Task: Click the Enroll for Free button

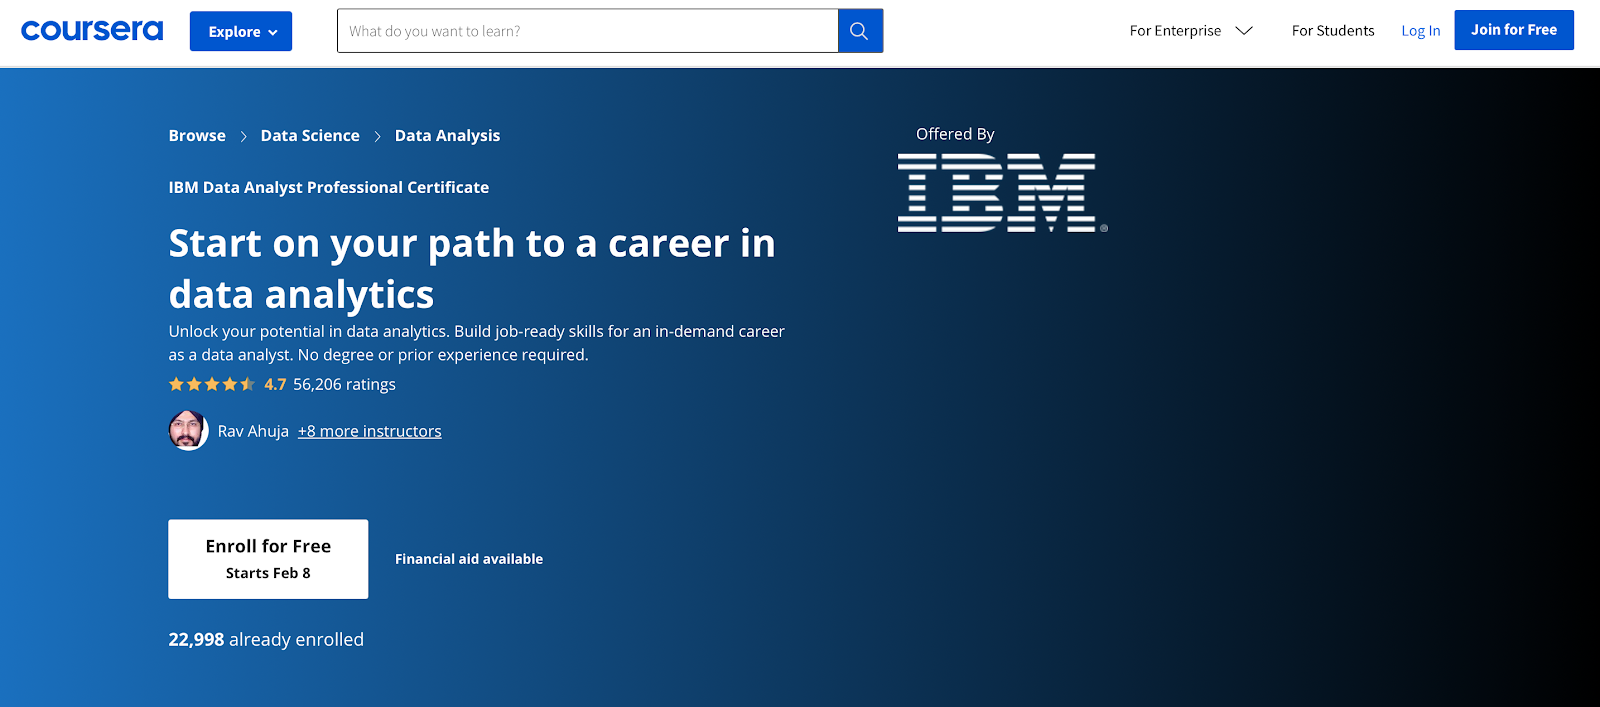Action: (x=268, y=559)
